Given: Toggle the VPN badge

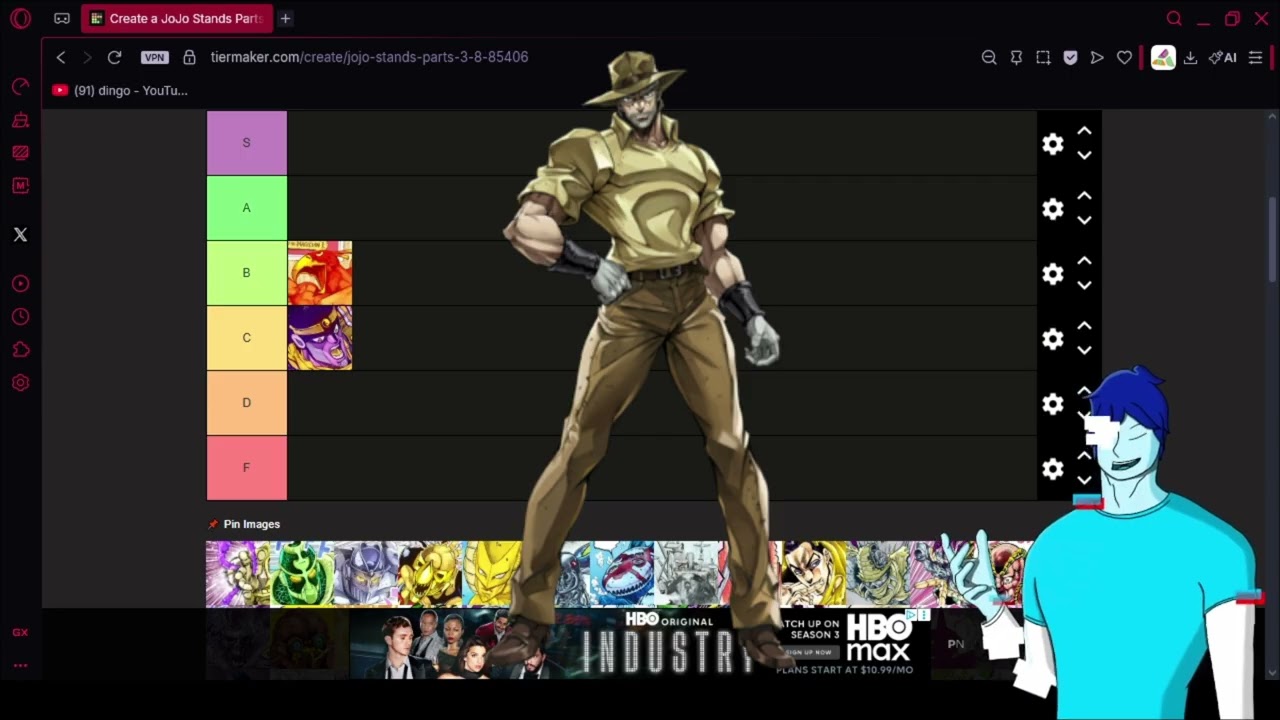Looking at the screenshot, I should click(154, 57).
